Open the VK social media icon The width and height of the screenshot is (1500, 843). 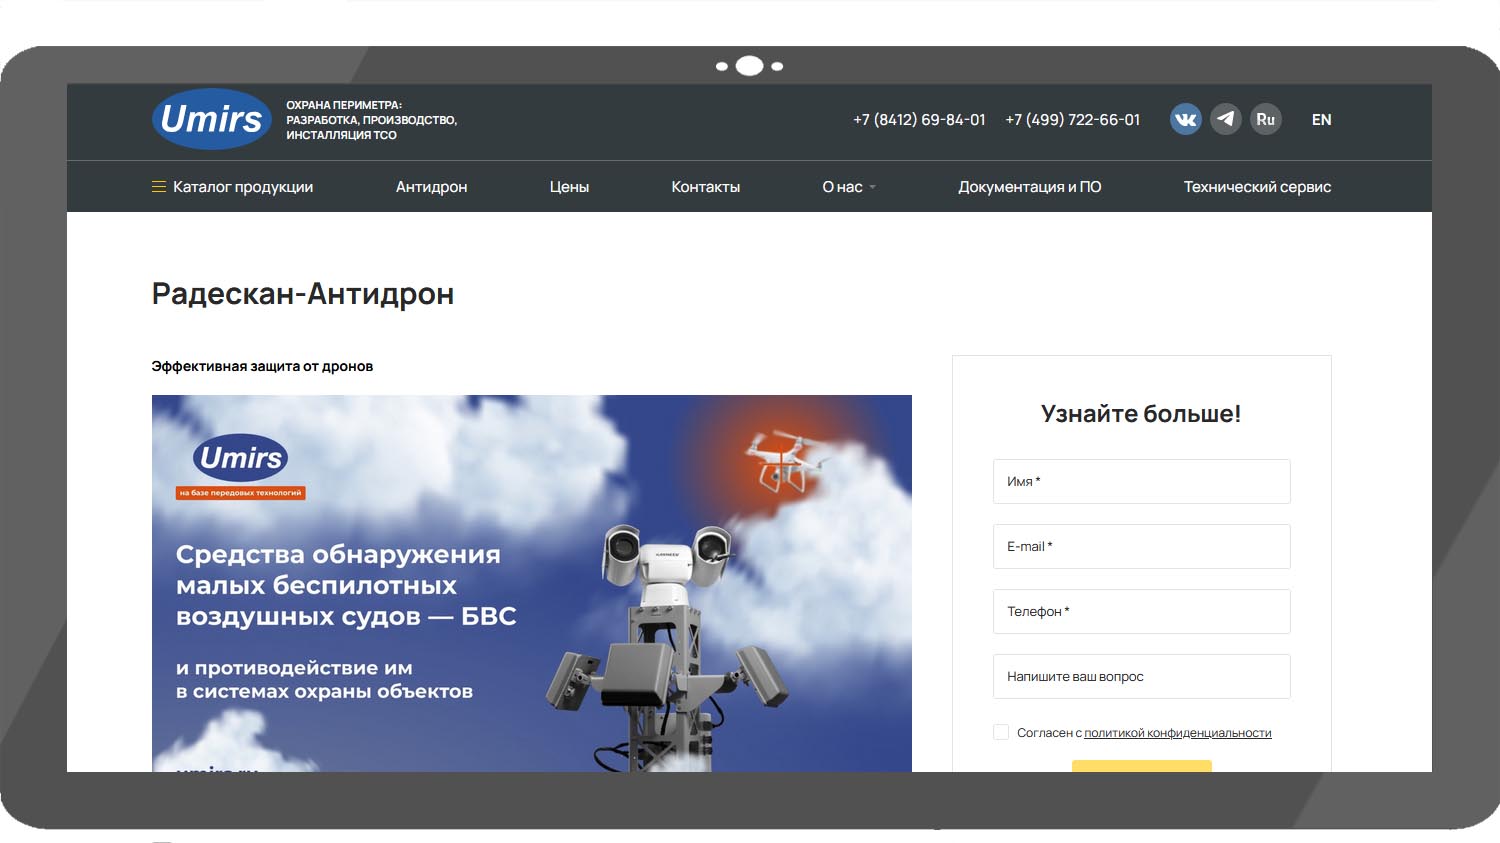coord(1185,120)
